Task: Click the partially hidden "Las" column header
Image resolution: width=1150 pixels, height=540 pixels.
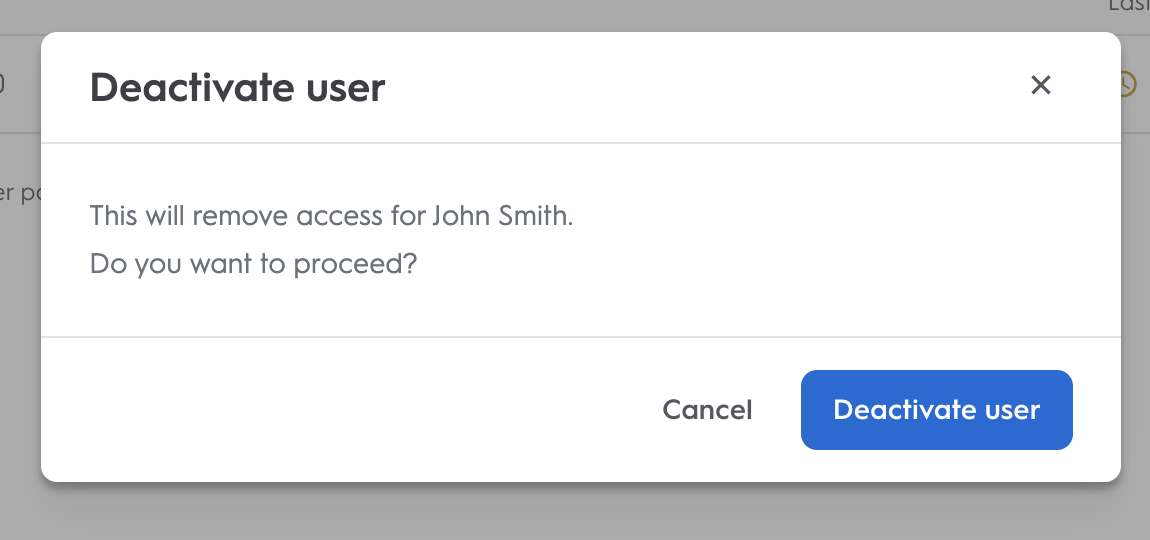Action: pos(1128,6)
